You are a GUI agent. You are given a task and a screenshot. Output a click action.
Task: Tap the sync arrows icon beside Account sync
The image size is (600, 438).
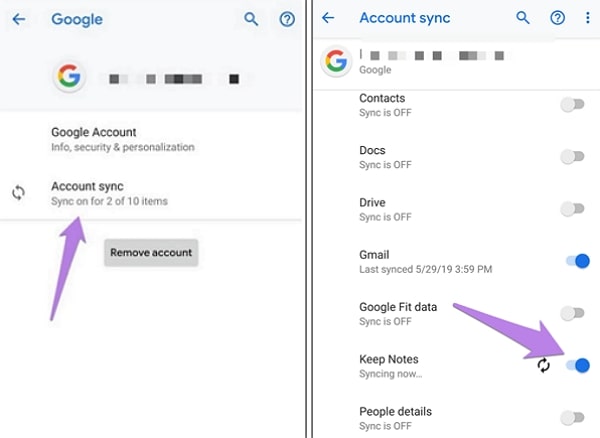pos(18,192)
